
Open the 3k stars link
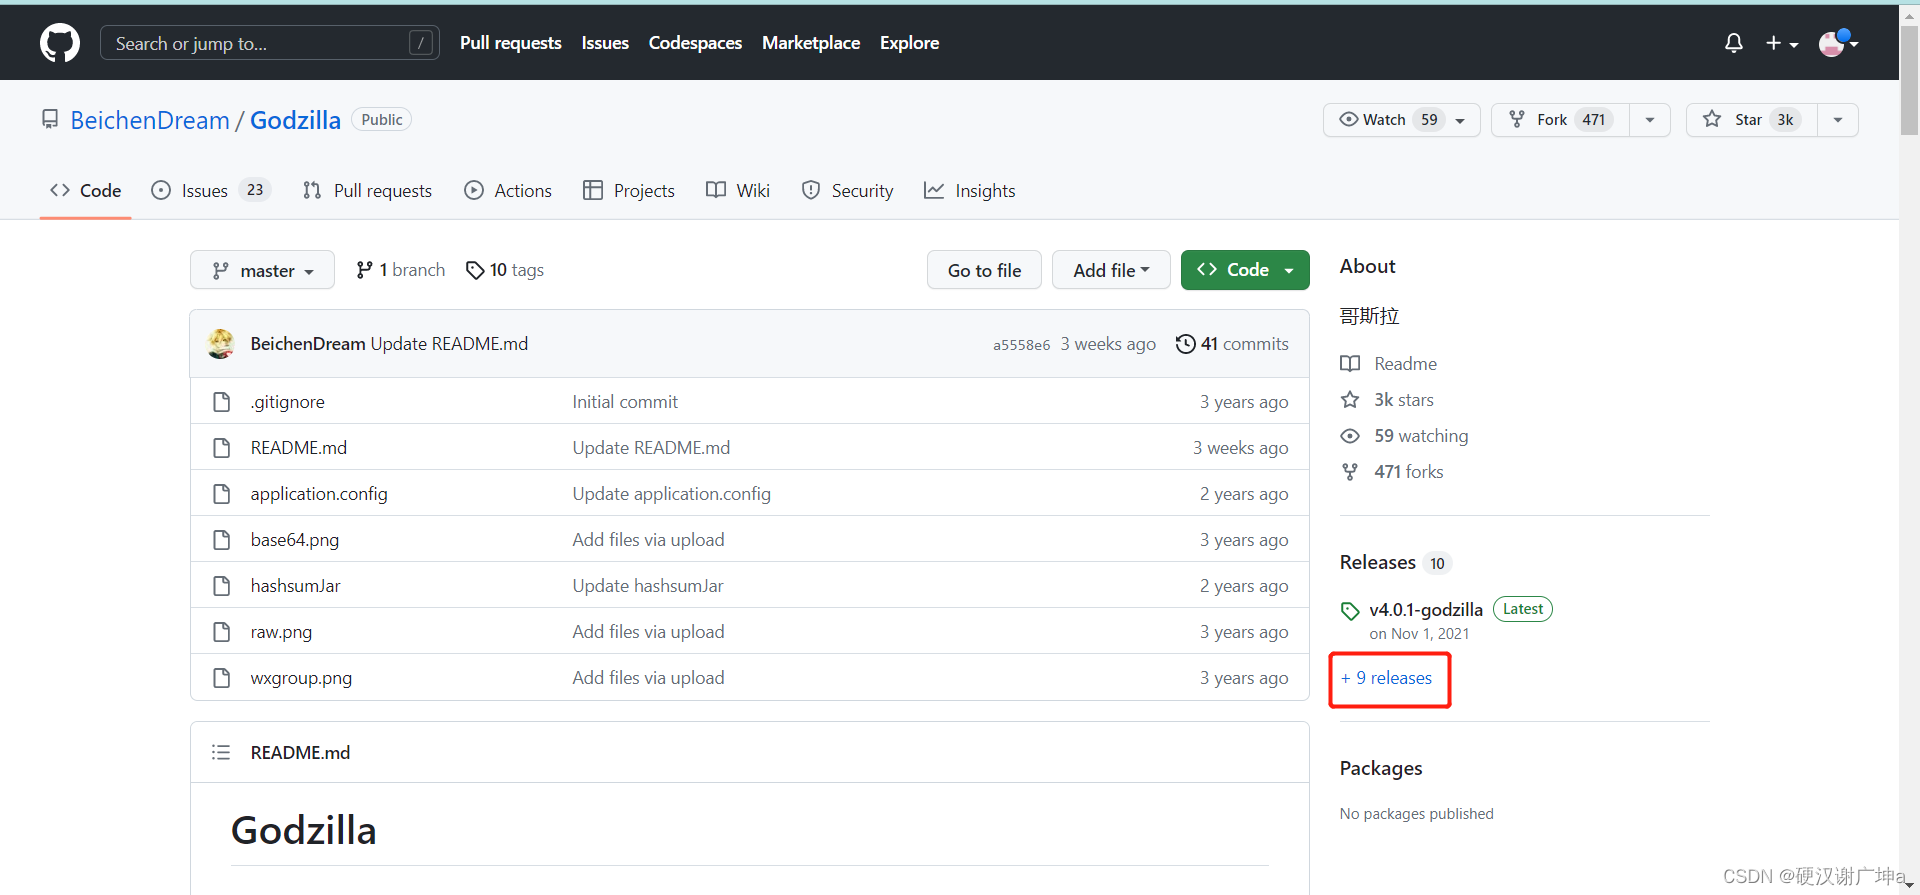click(x=1387, y=400)
